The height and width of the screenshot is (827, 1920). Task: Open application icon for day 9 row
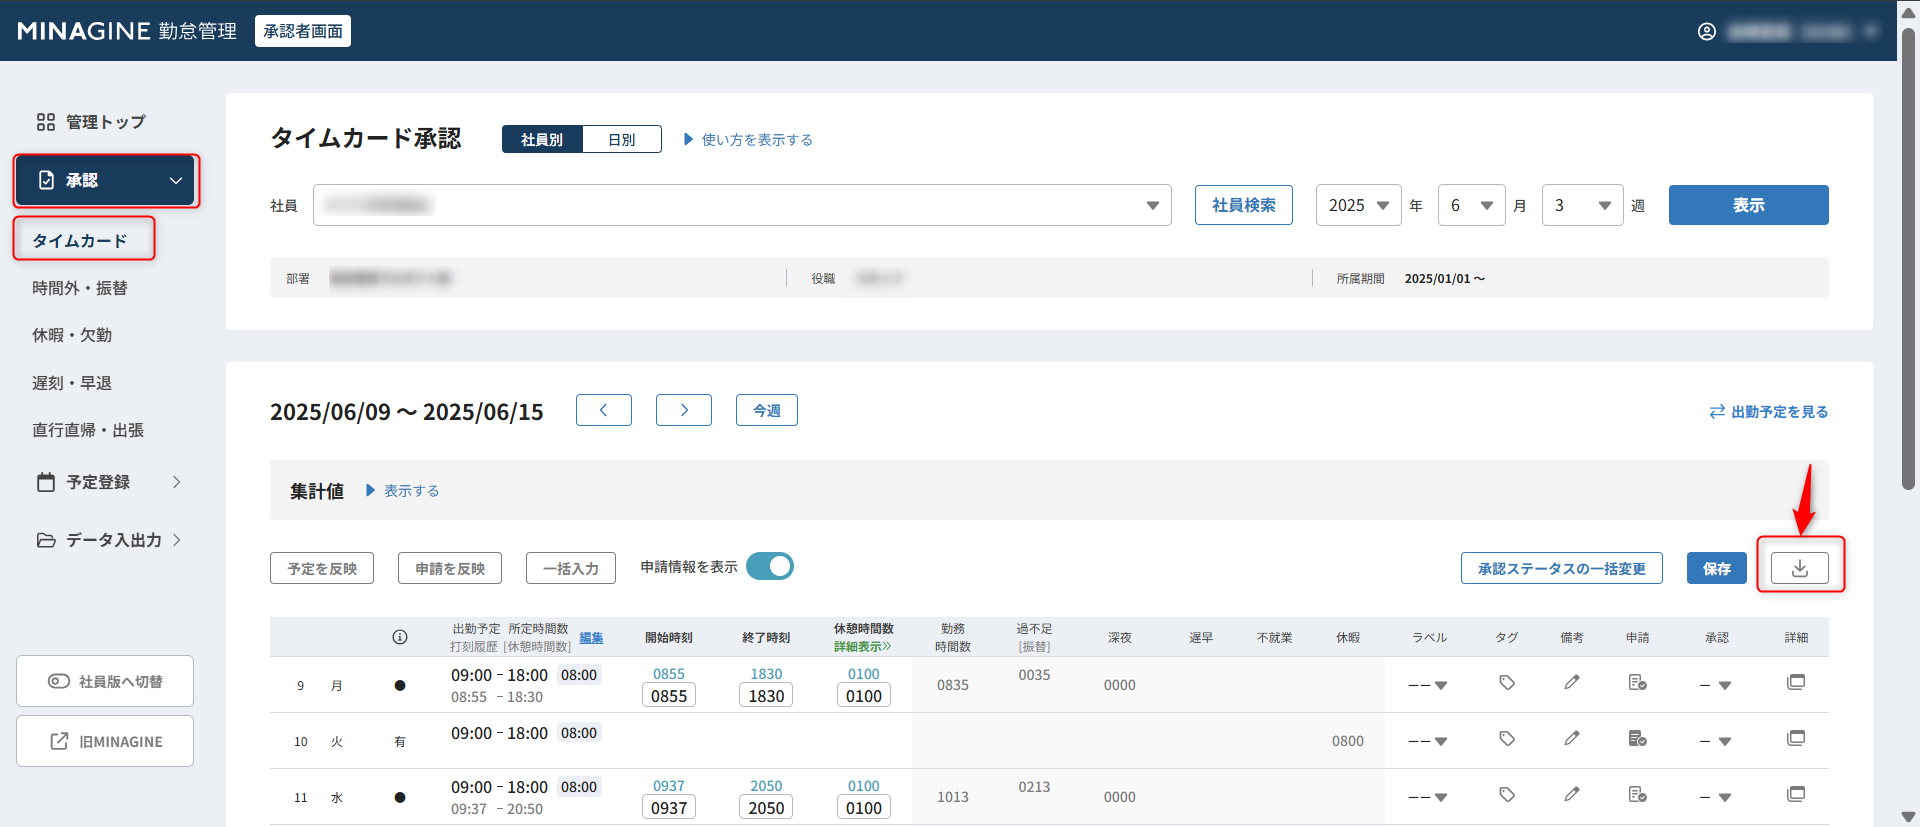[1637, 683]
